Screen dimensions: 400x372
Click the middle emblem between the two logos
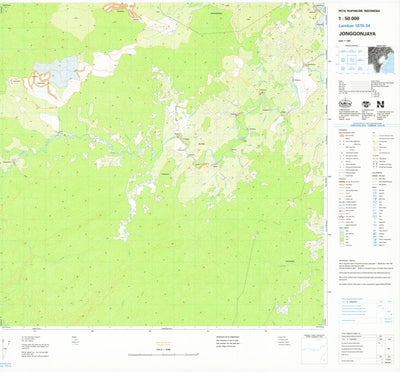coord(366,104)
